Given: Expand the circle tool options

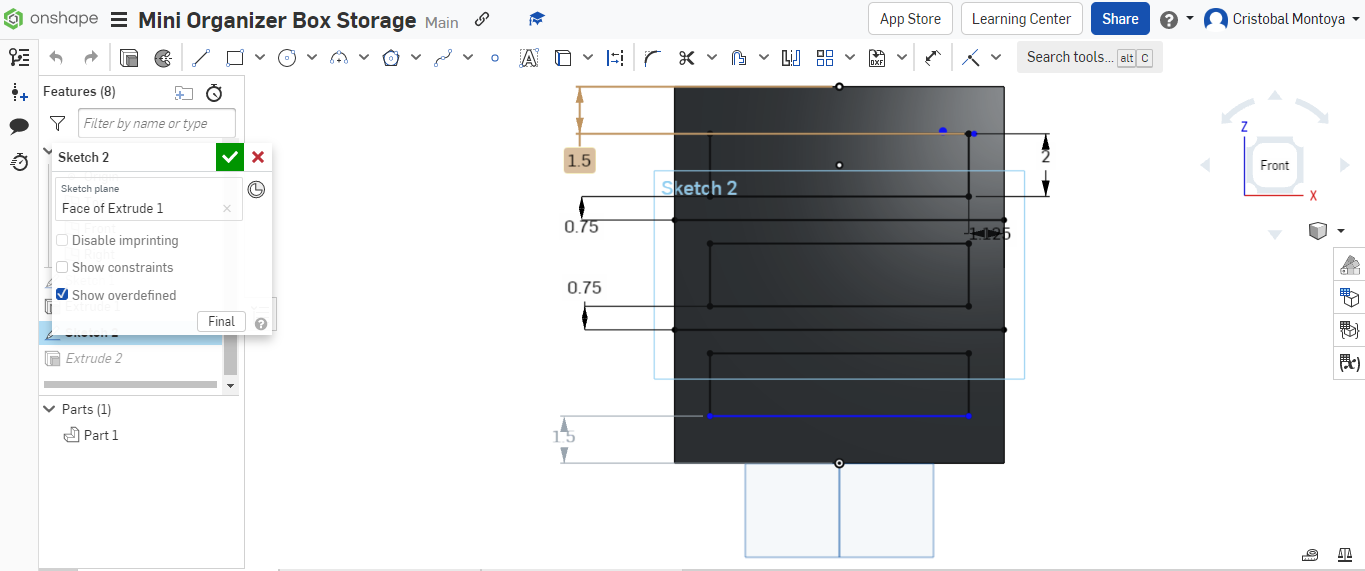Looking at the screenshot, I should coord(312,58).
